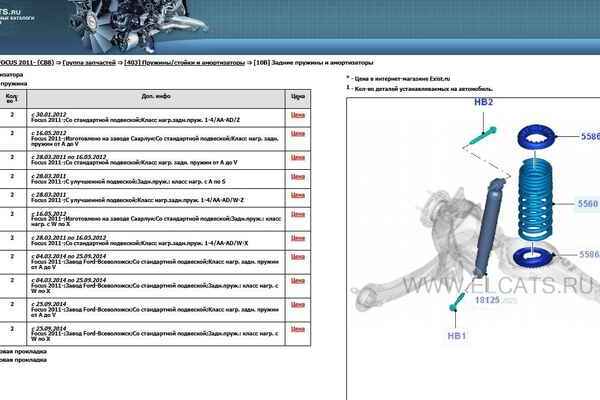Click Цена for с 25.09.2014 от A до V row
Viewport: 600px width, 400px height.
pos(298,305)
